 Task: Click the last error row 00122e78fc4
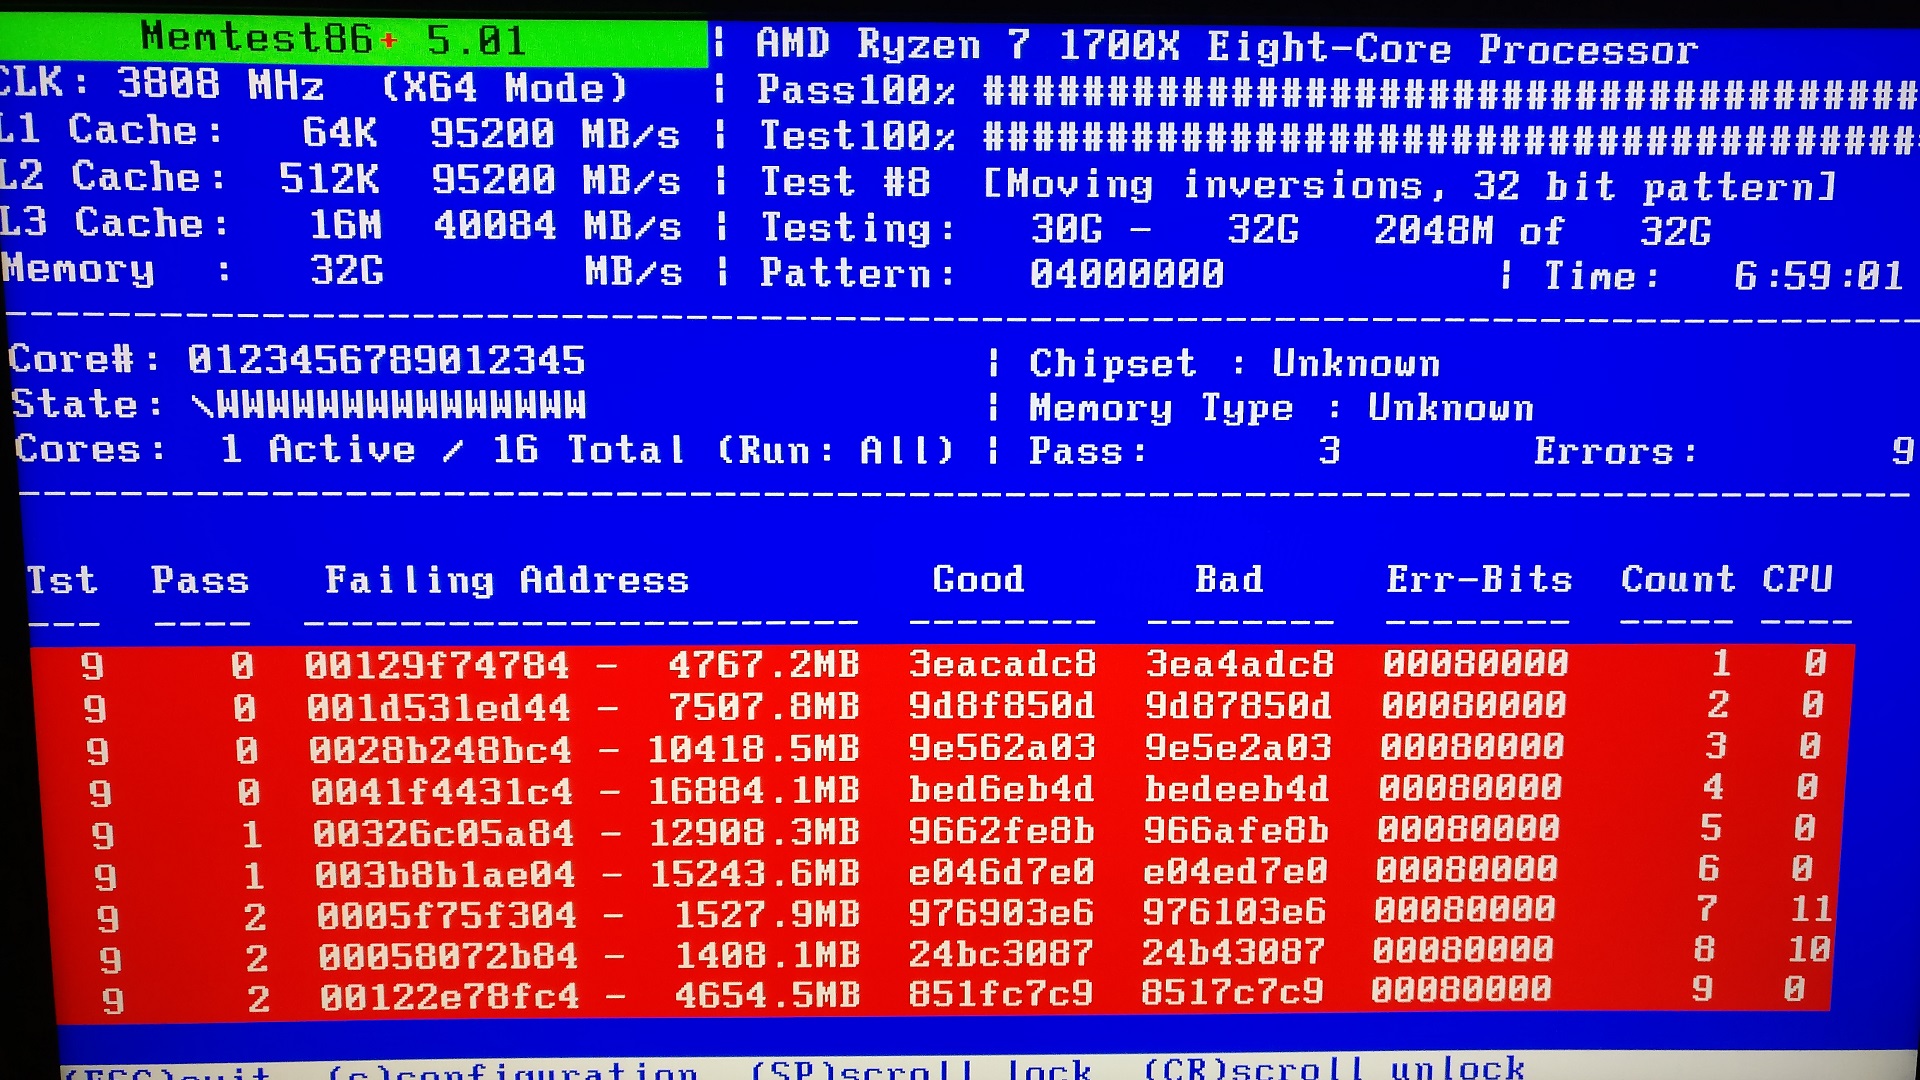[449, 997]
